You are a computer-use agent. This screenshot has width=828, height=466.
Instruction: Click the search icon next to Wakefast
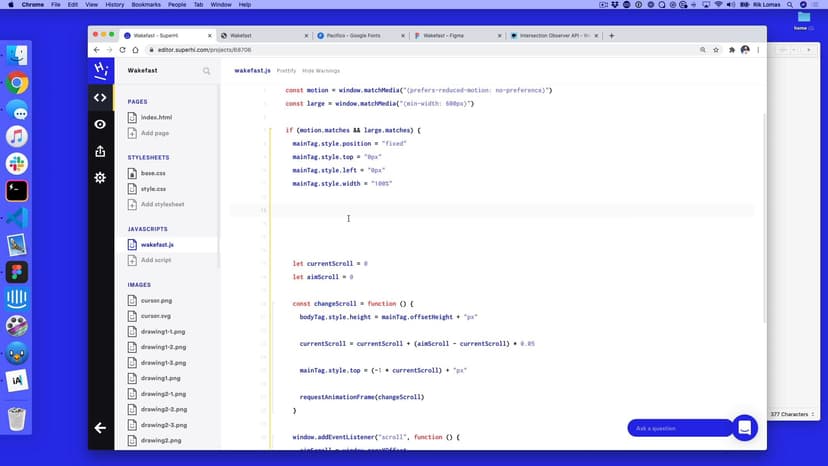(x=207, y=71)
